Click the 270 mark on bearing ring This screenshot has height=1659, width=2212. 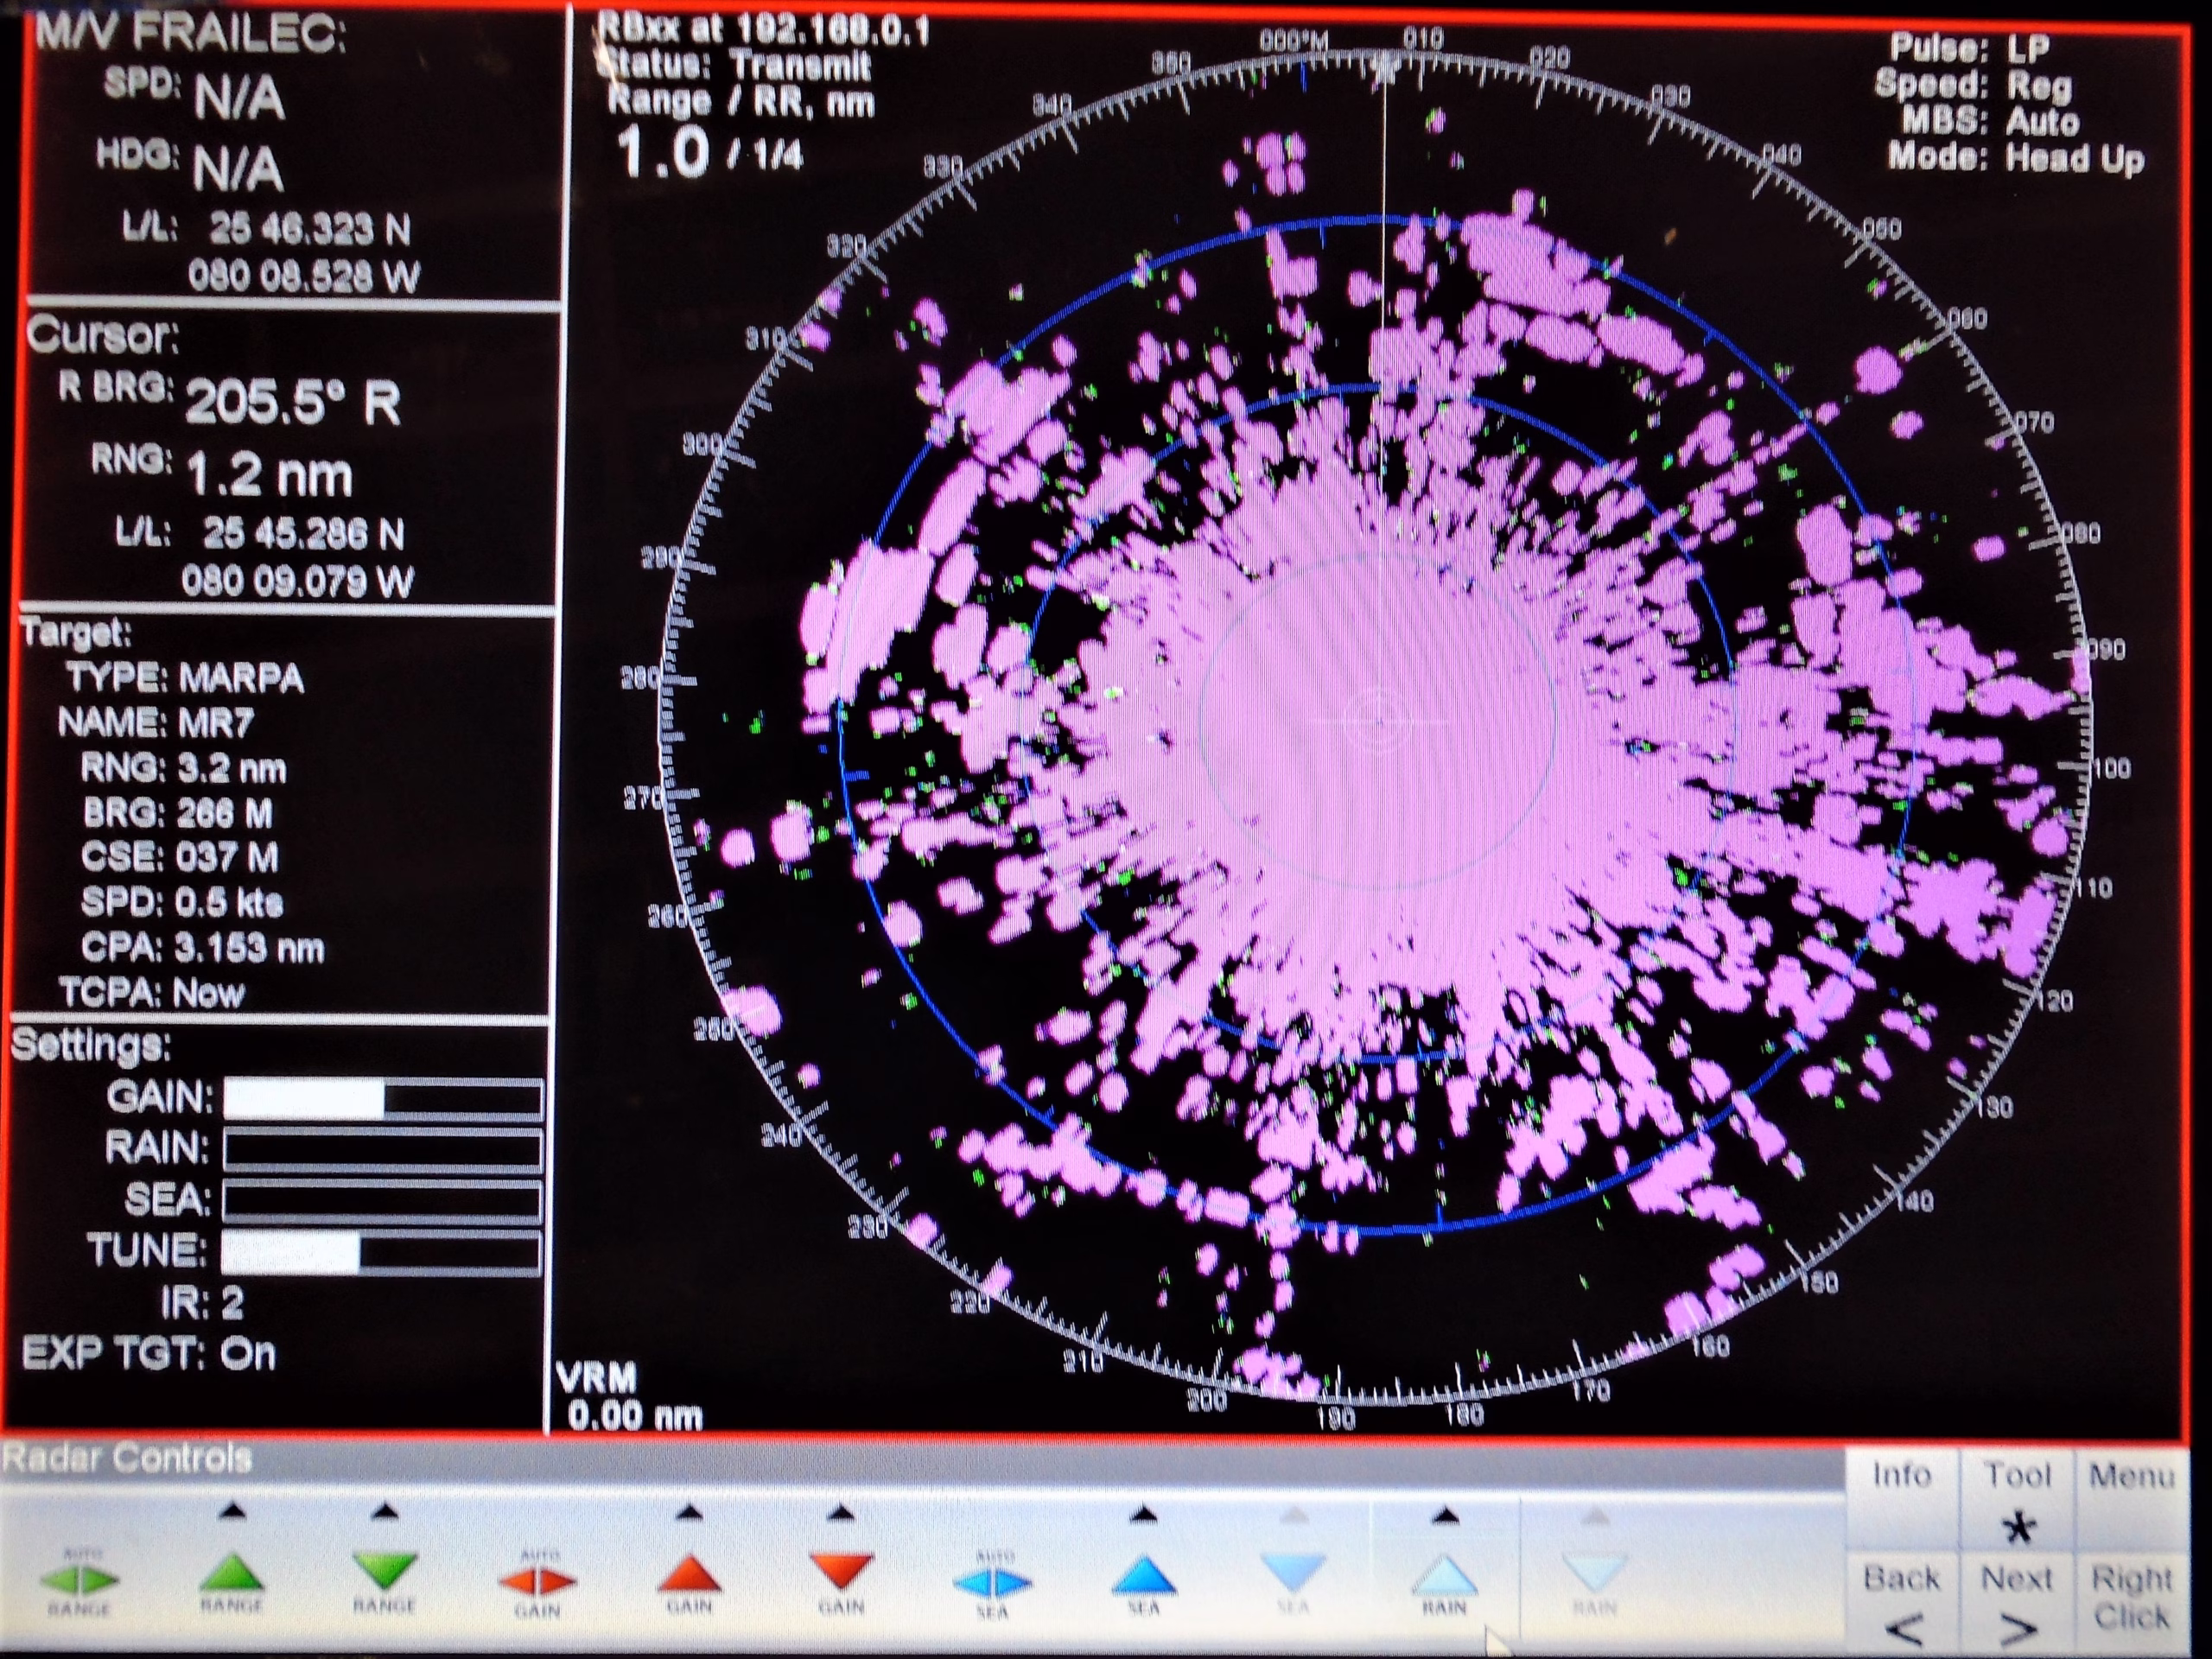pos(641,798)
